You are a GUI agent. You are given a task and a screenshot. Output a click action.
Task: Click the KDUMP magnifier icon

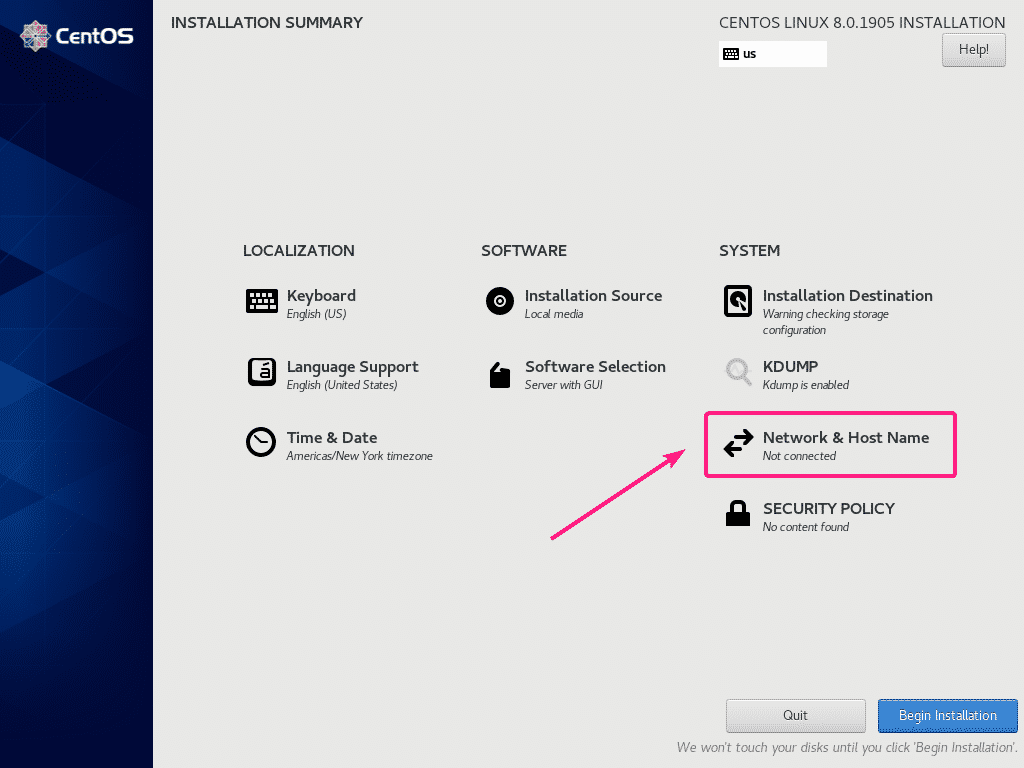pos(738,372)
